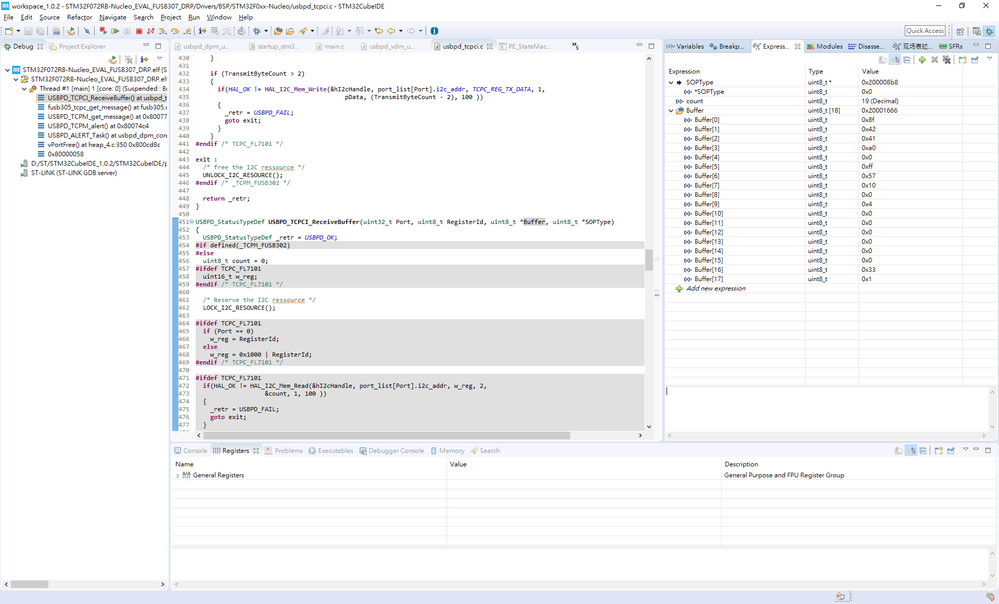
Task: Toggle Layout mode in Registers view
Action: 911,450
